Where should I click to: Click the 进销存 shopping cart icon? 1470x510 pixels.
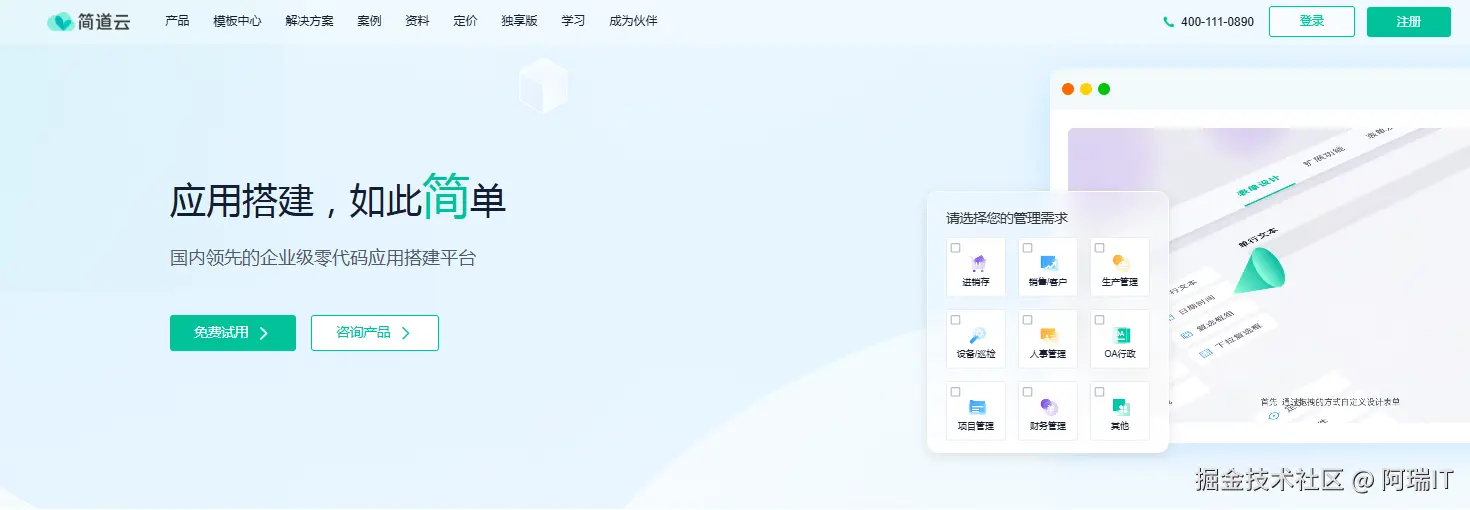pyautogui.click(x=977, y=263)
